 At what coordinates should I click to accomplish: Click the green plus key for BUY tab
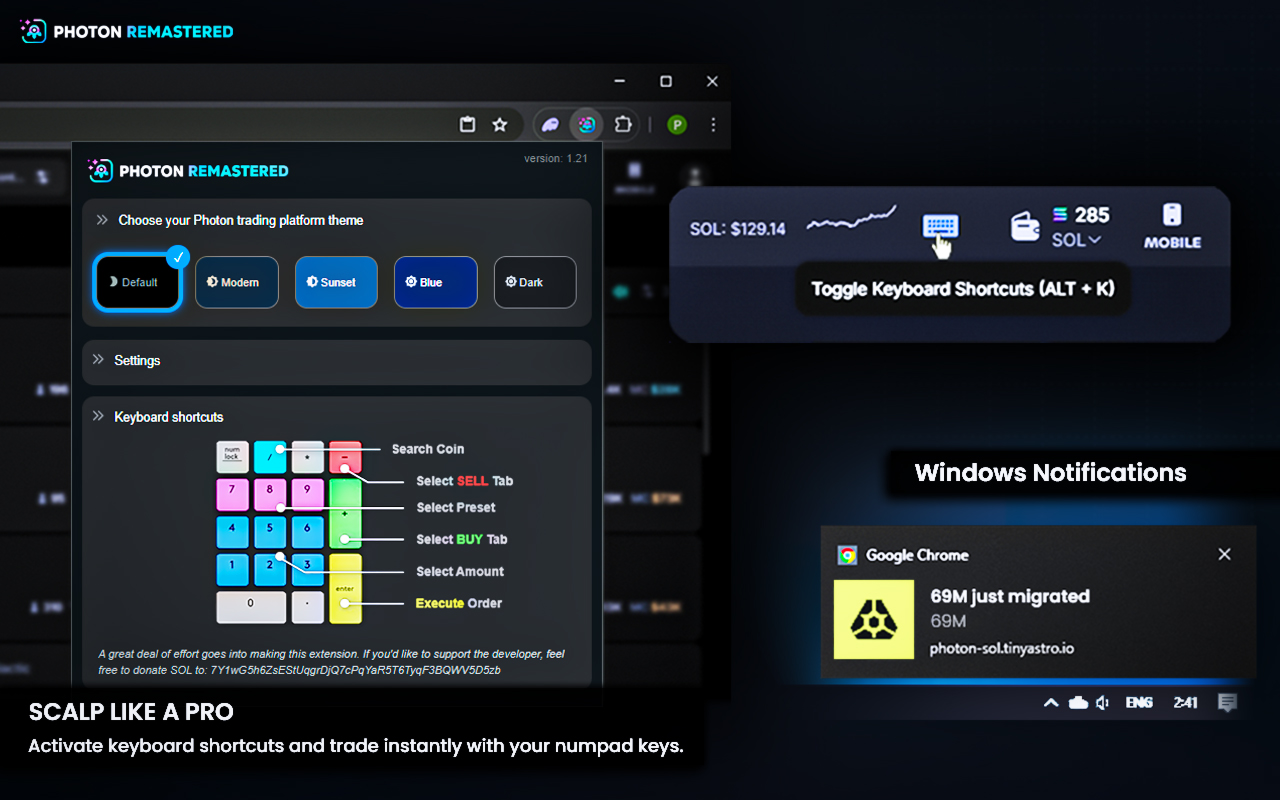click(345, 513)
